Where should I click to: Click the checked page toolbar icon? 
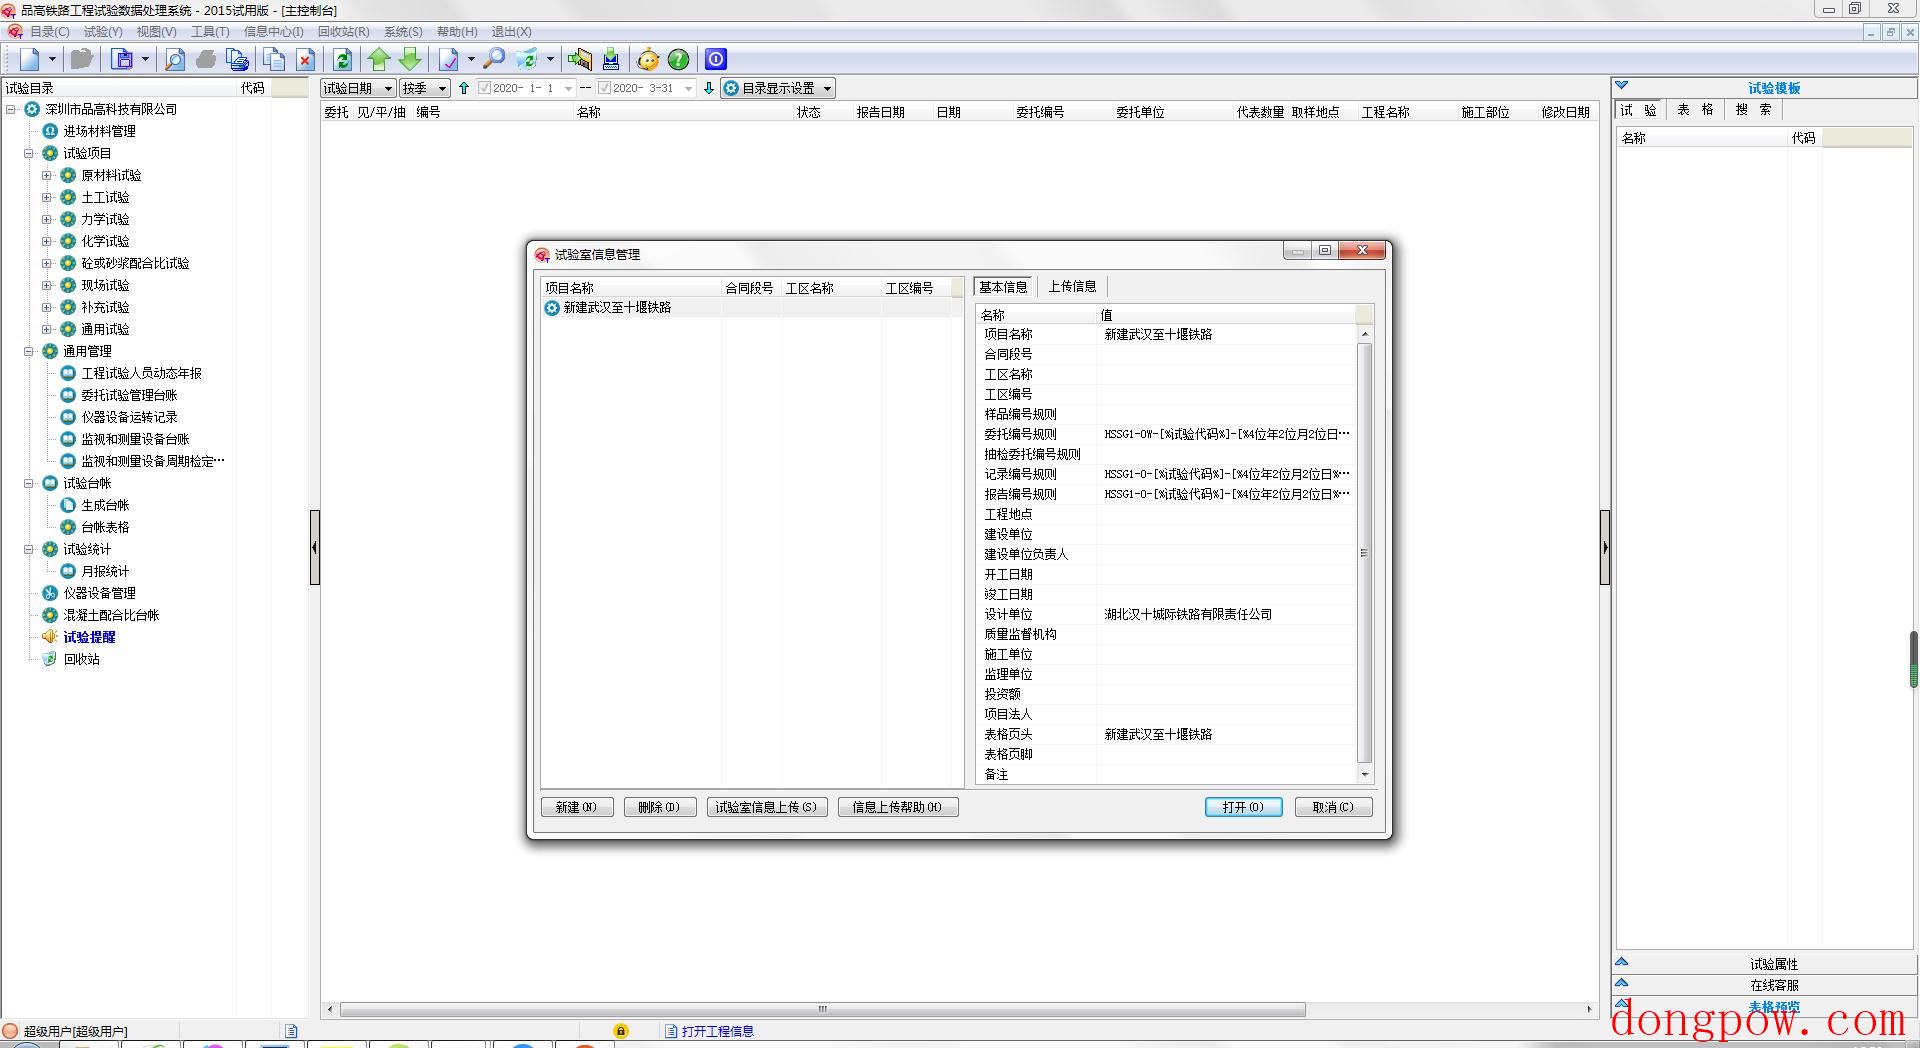click(449, 60)
